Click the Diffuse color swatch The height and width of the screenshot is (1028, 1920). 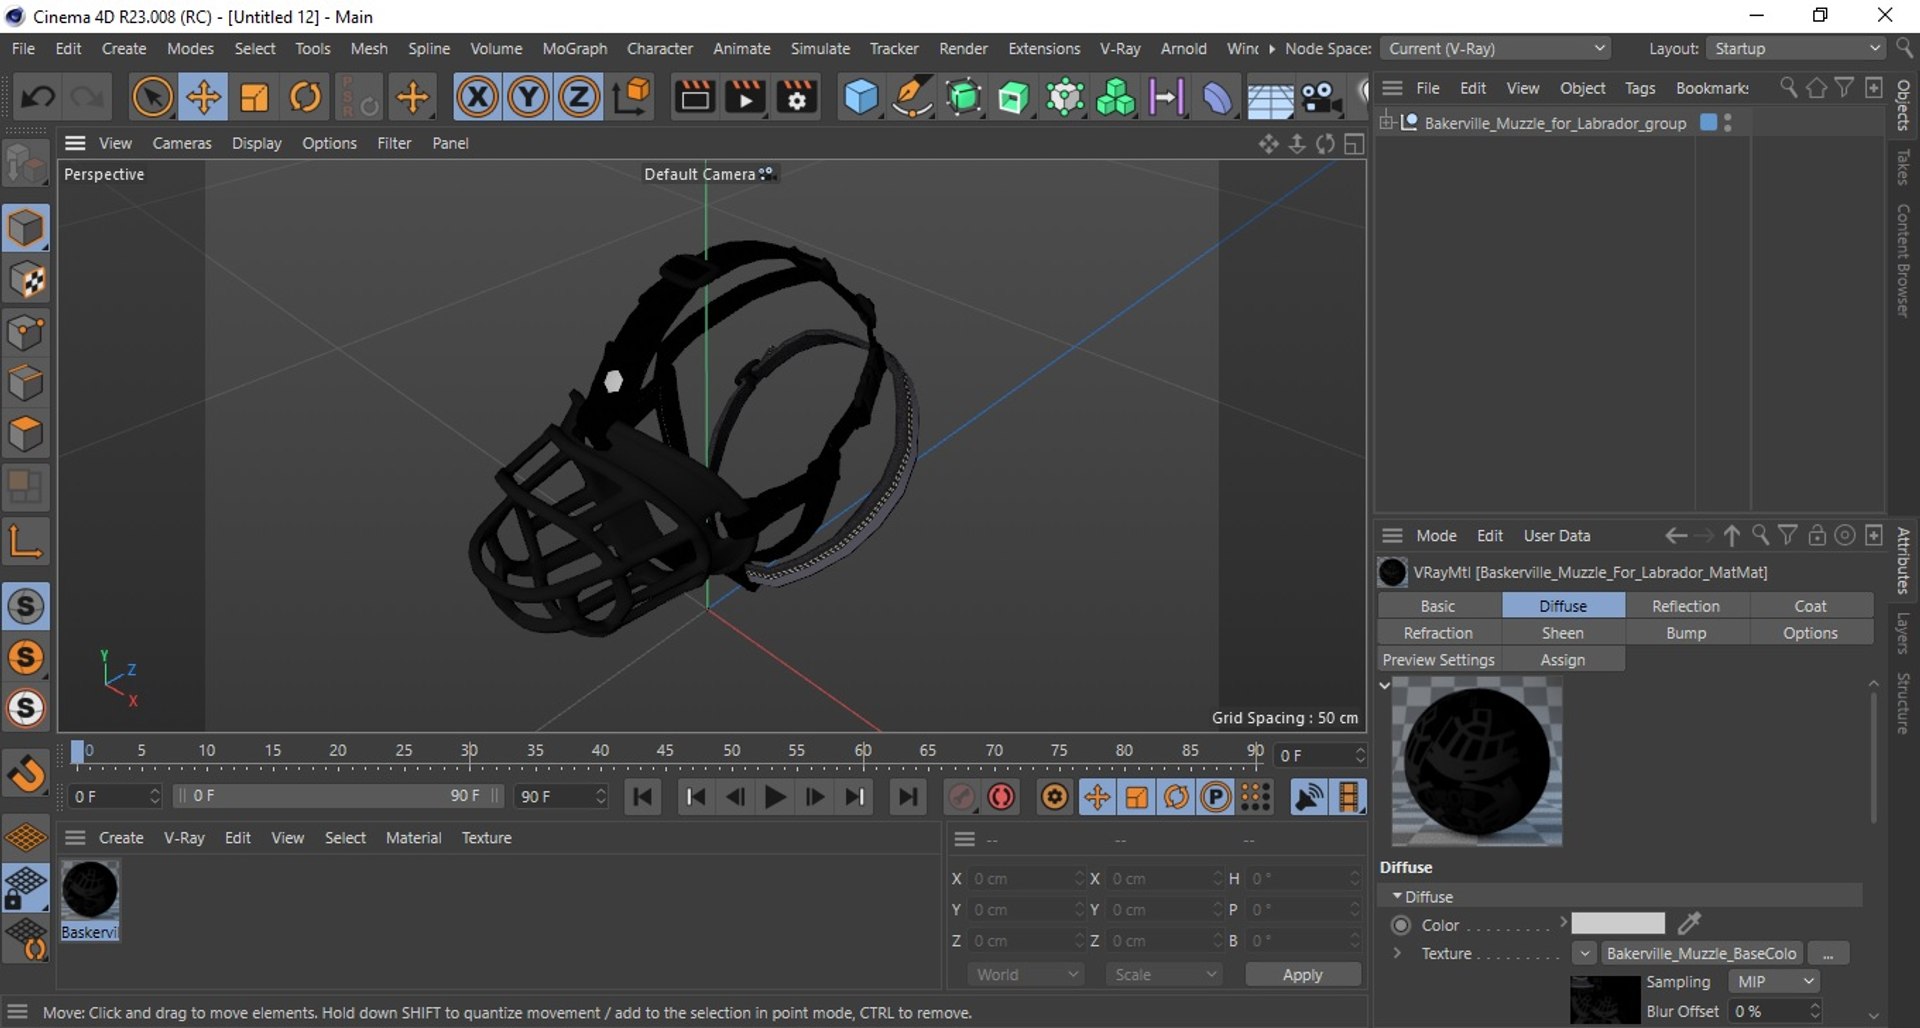tap(1617, 924)
